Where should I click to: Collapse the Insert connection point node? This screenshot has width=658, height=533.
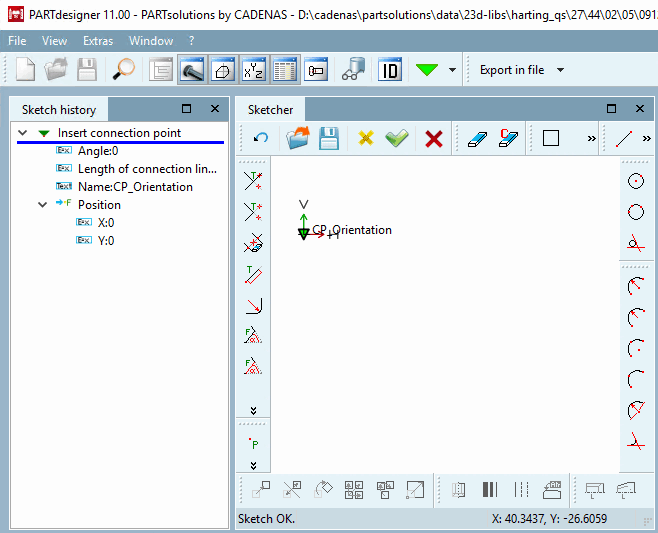tap(23, 133)
